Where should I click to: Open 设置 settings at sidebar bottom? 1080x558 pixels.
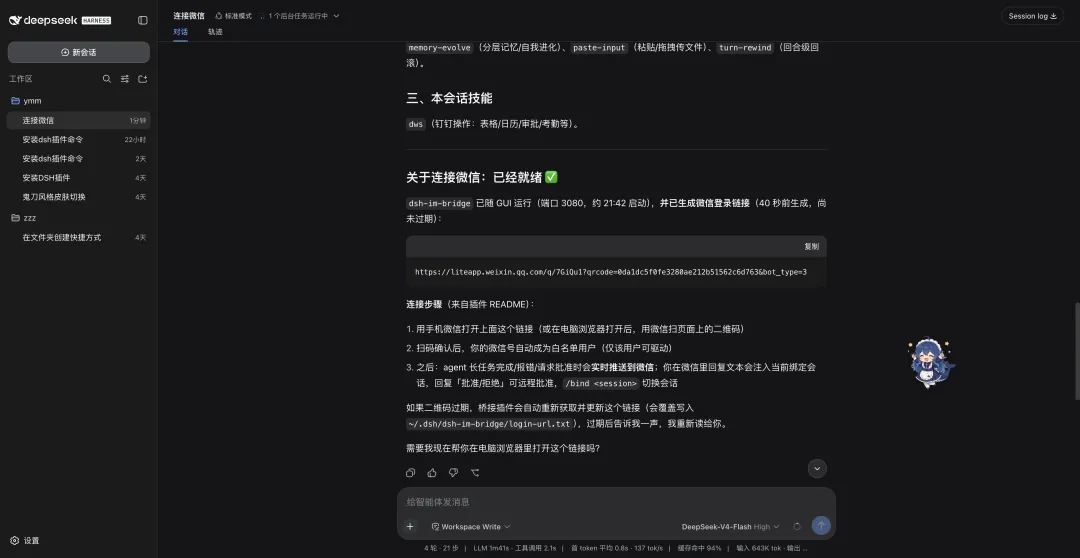[25, 541]
